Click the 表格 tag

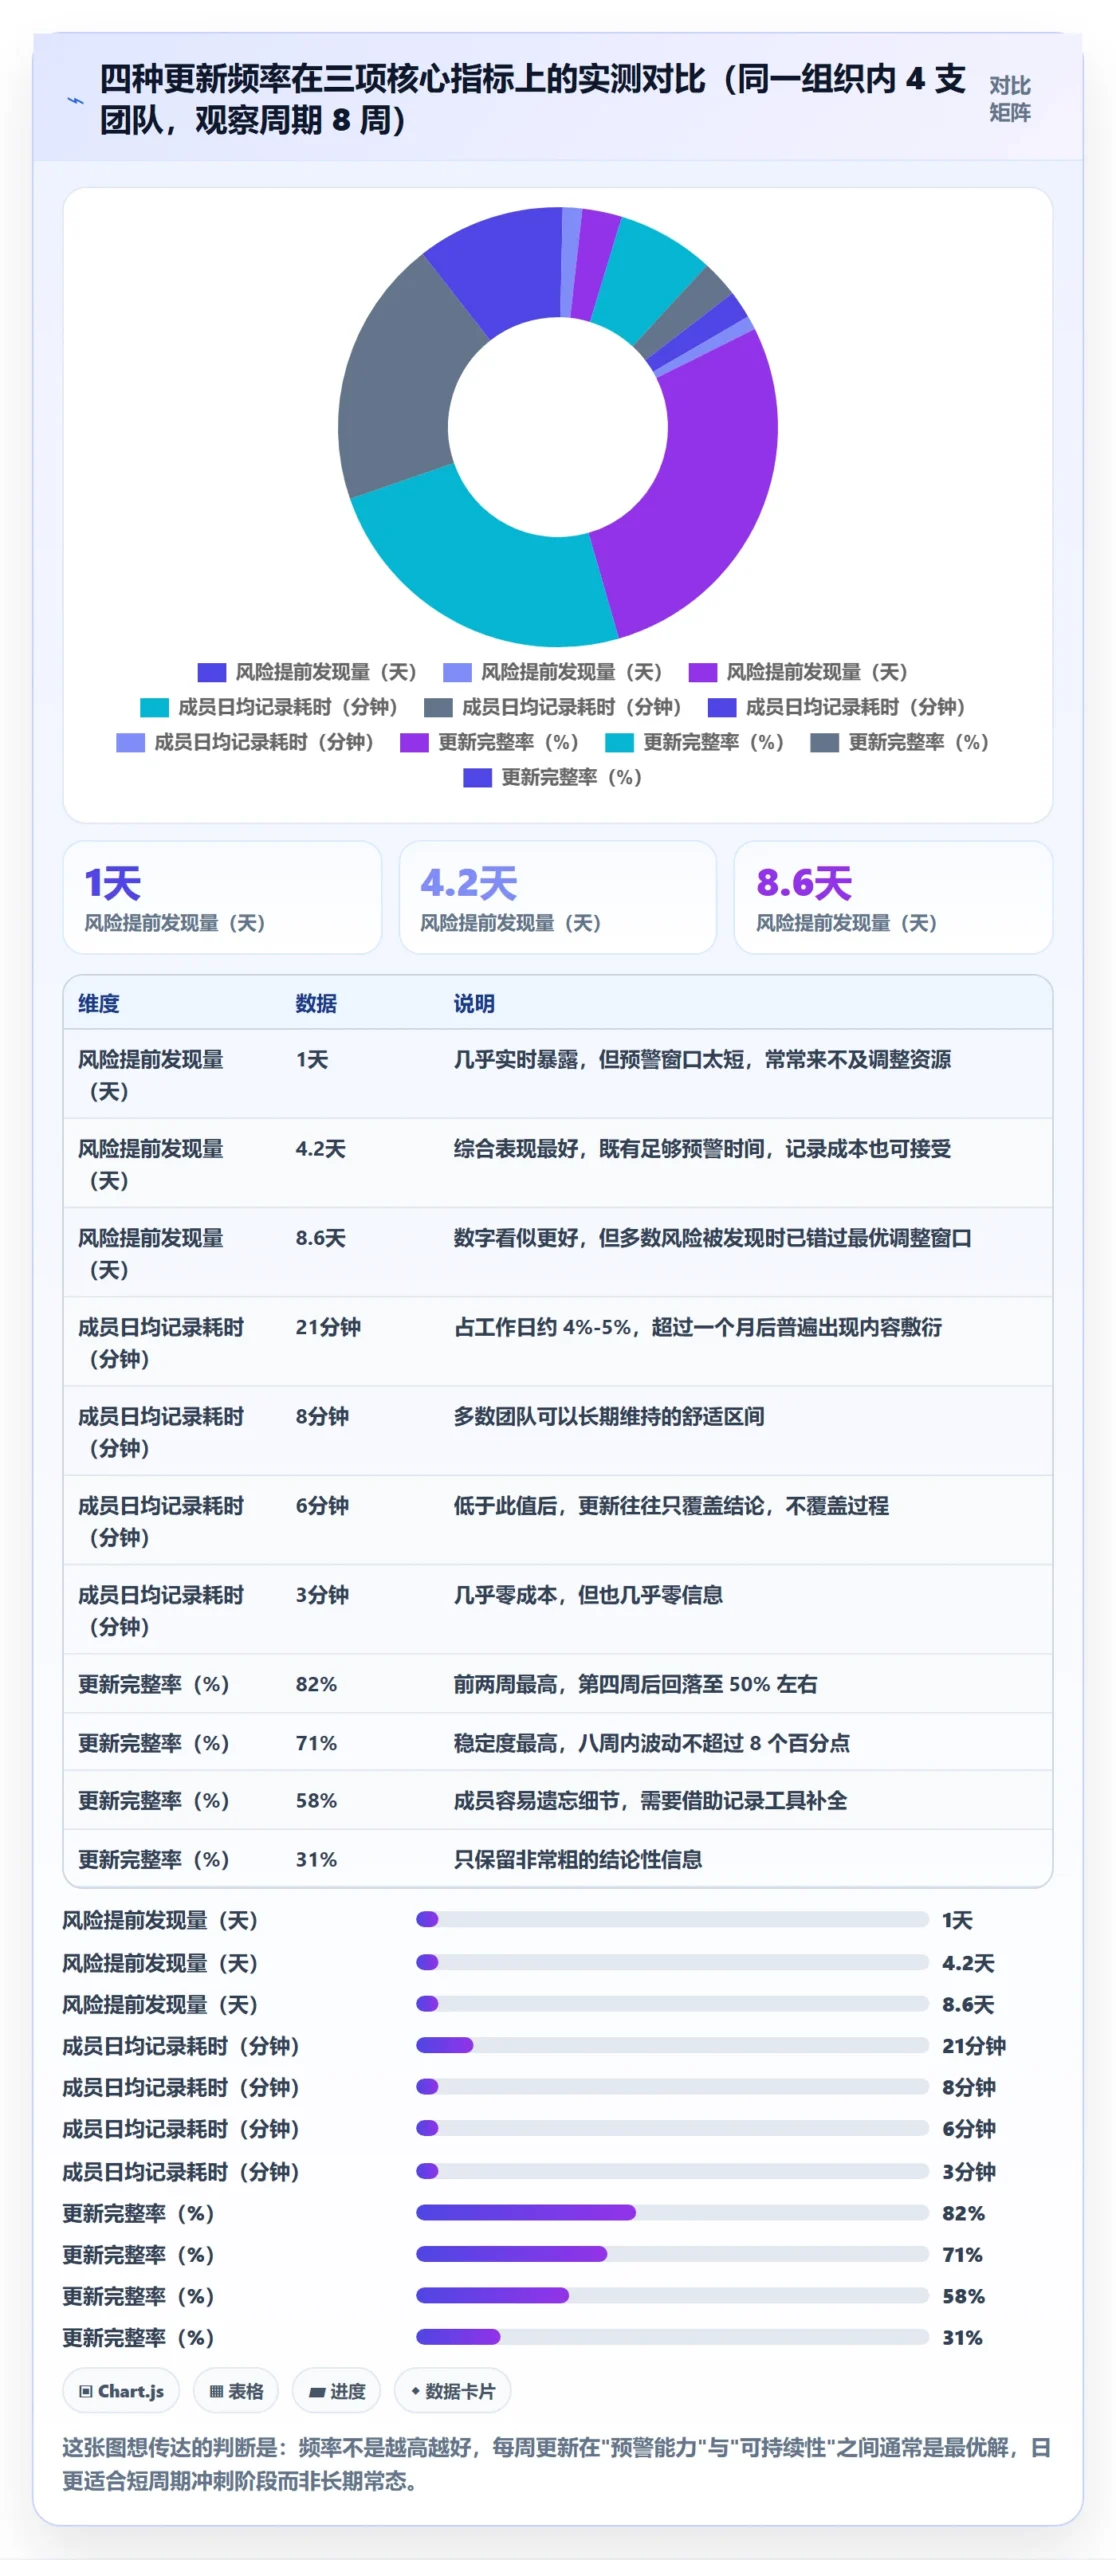point(236,2391)
